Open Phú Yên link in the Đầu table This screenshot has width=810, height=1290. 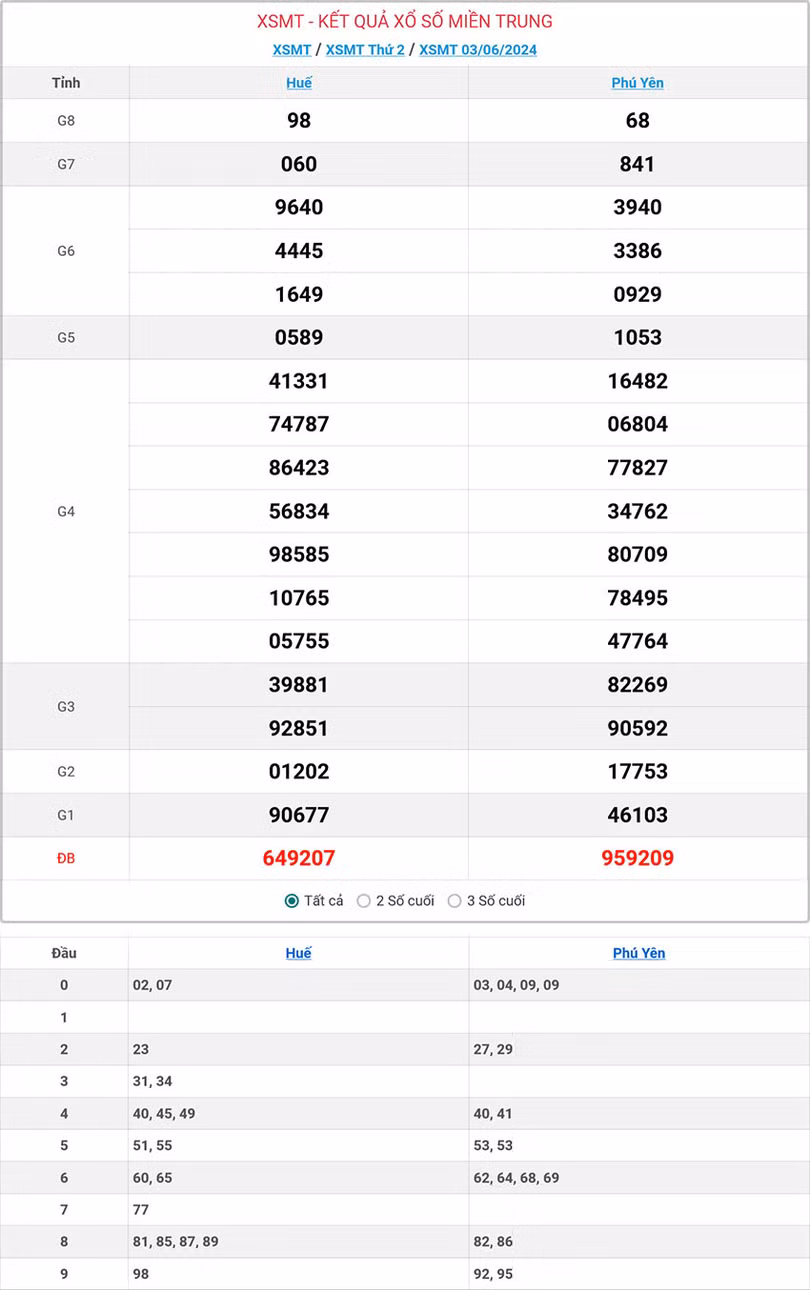637,952
